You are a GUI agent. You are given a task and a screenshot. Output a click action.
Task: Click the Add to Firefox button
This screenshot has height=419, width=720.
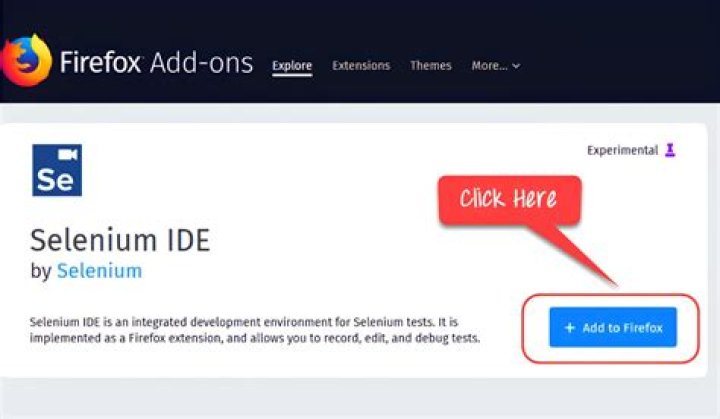[613, 328]
